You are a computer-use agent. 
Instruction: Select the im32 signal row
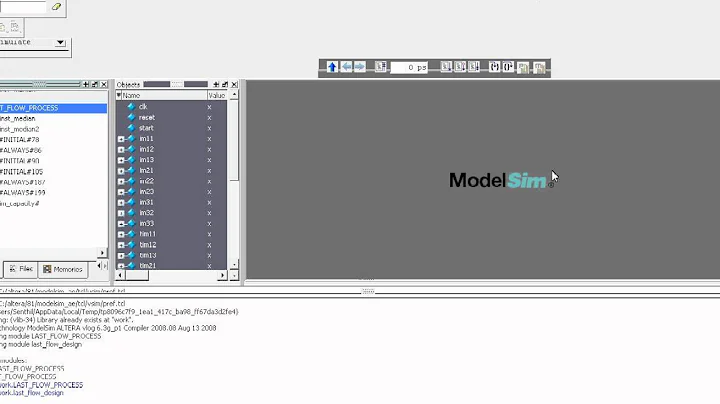(171, 213)
